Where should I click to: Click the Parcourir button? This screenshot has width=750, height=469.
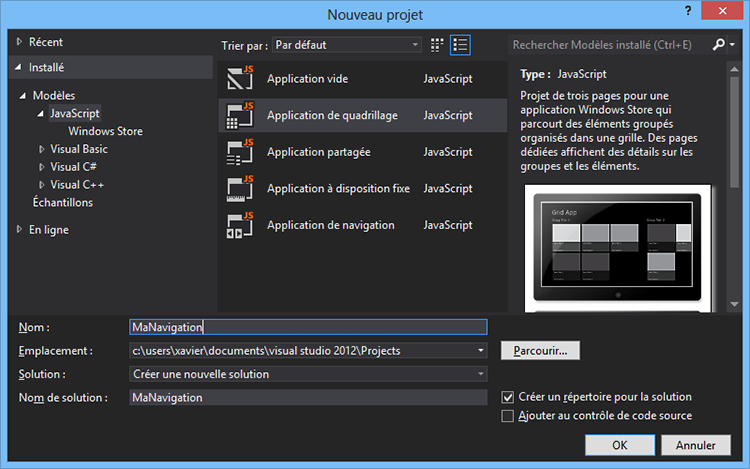[540, 350]
